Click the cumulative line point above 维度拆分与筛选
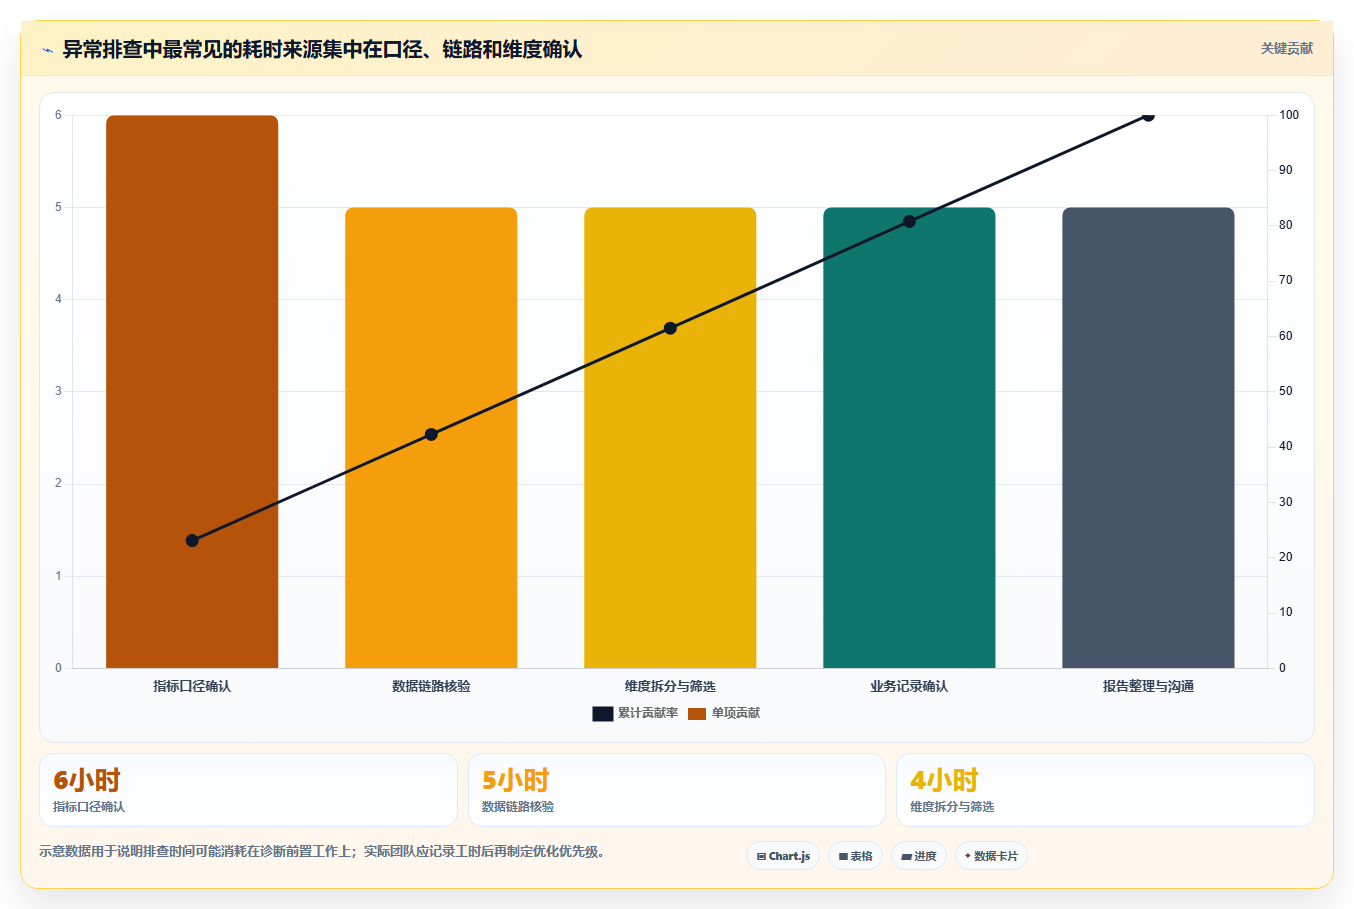Screen dimensions: 1354x909 tap(670, 328)
